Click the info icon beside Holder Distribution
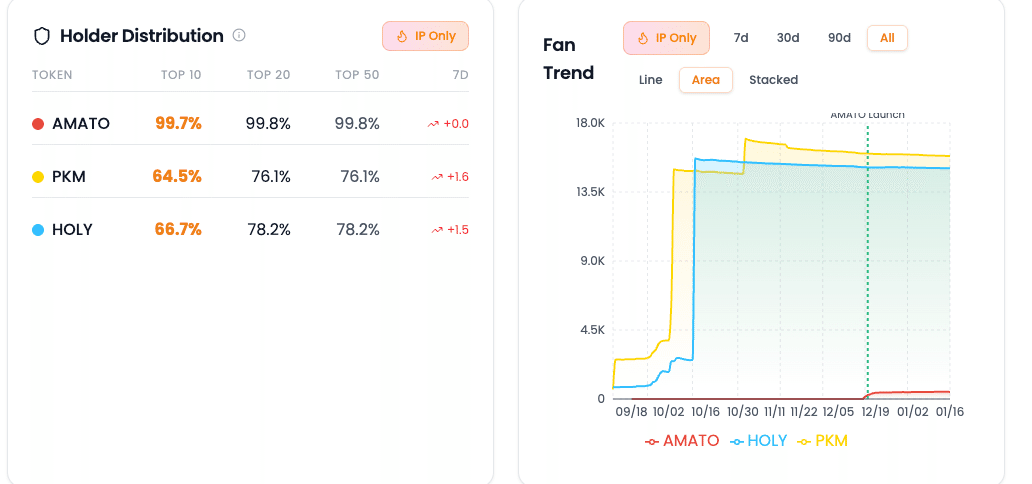 point(239,36)
